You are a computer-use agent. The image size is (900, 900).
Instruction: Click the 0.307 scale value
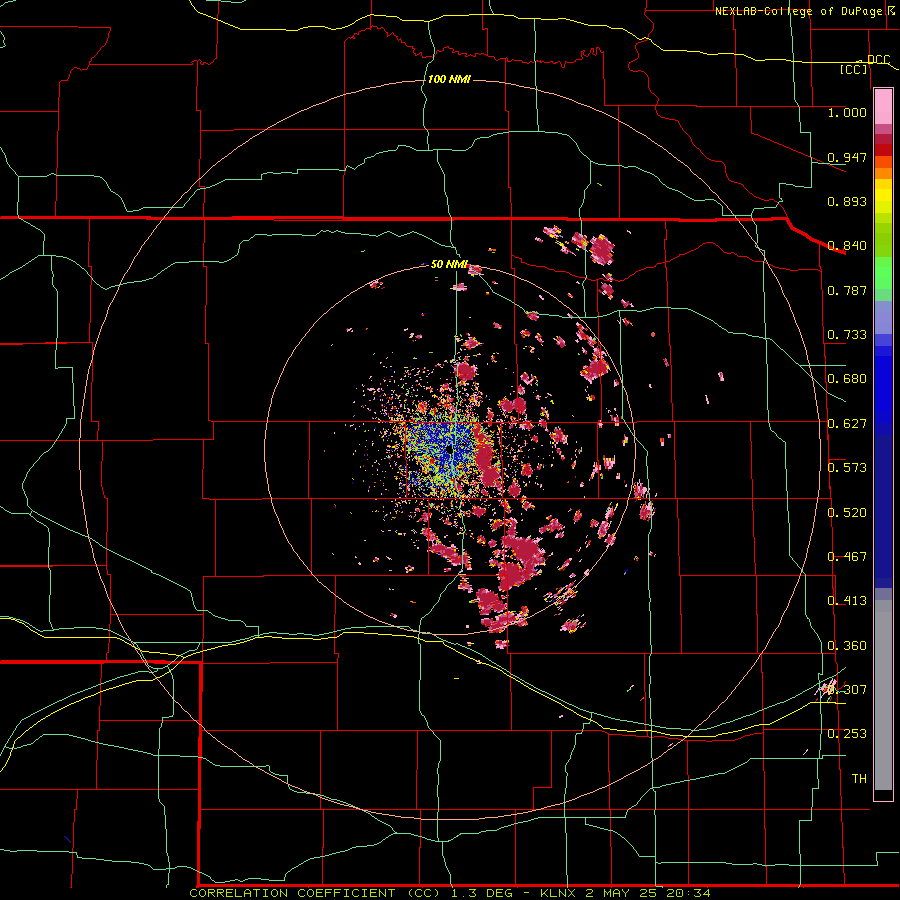[847, 690]
